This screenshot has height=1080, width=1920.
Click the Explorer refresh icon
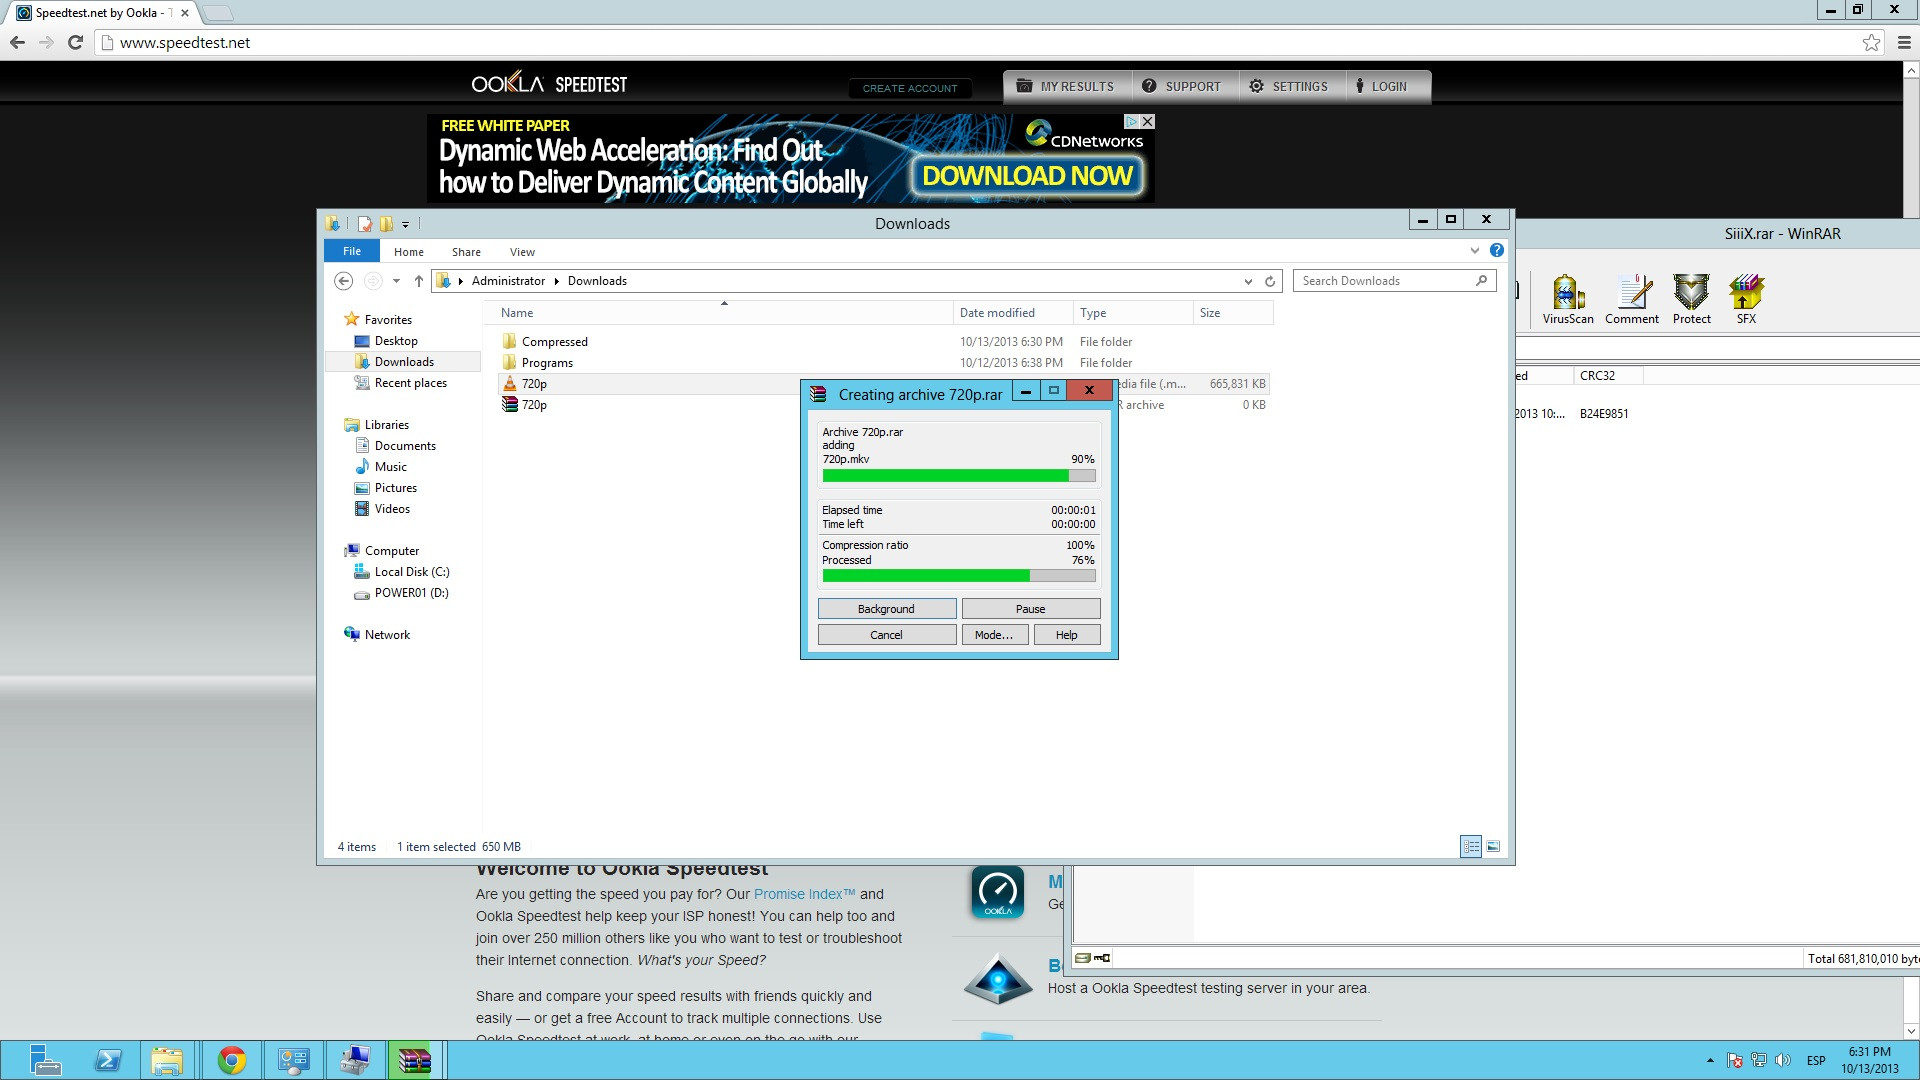click(1270, 281)
